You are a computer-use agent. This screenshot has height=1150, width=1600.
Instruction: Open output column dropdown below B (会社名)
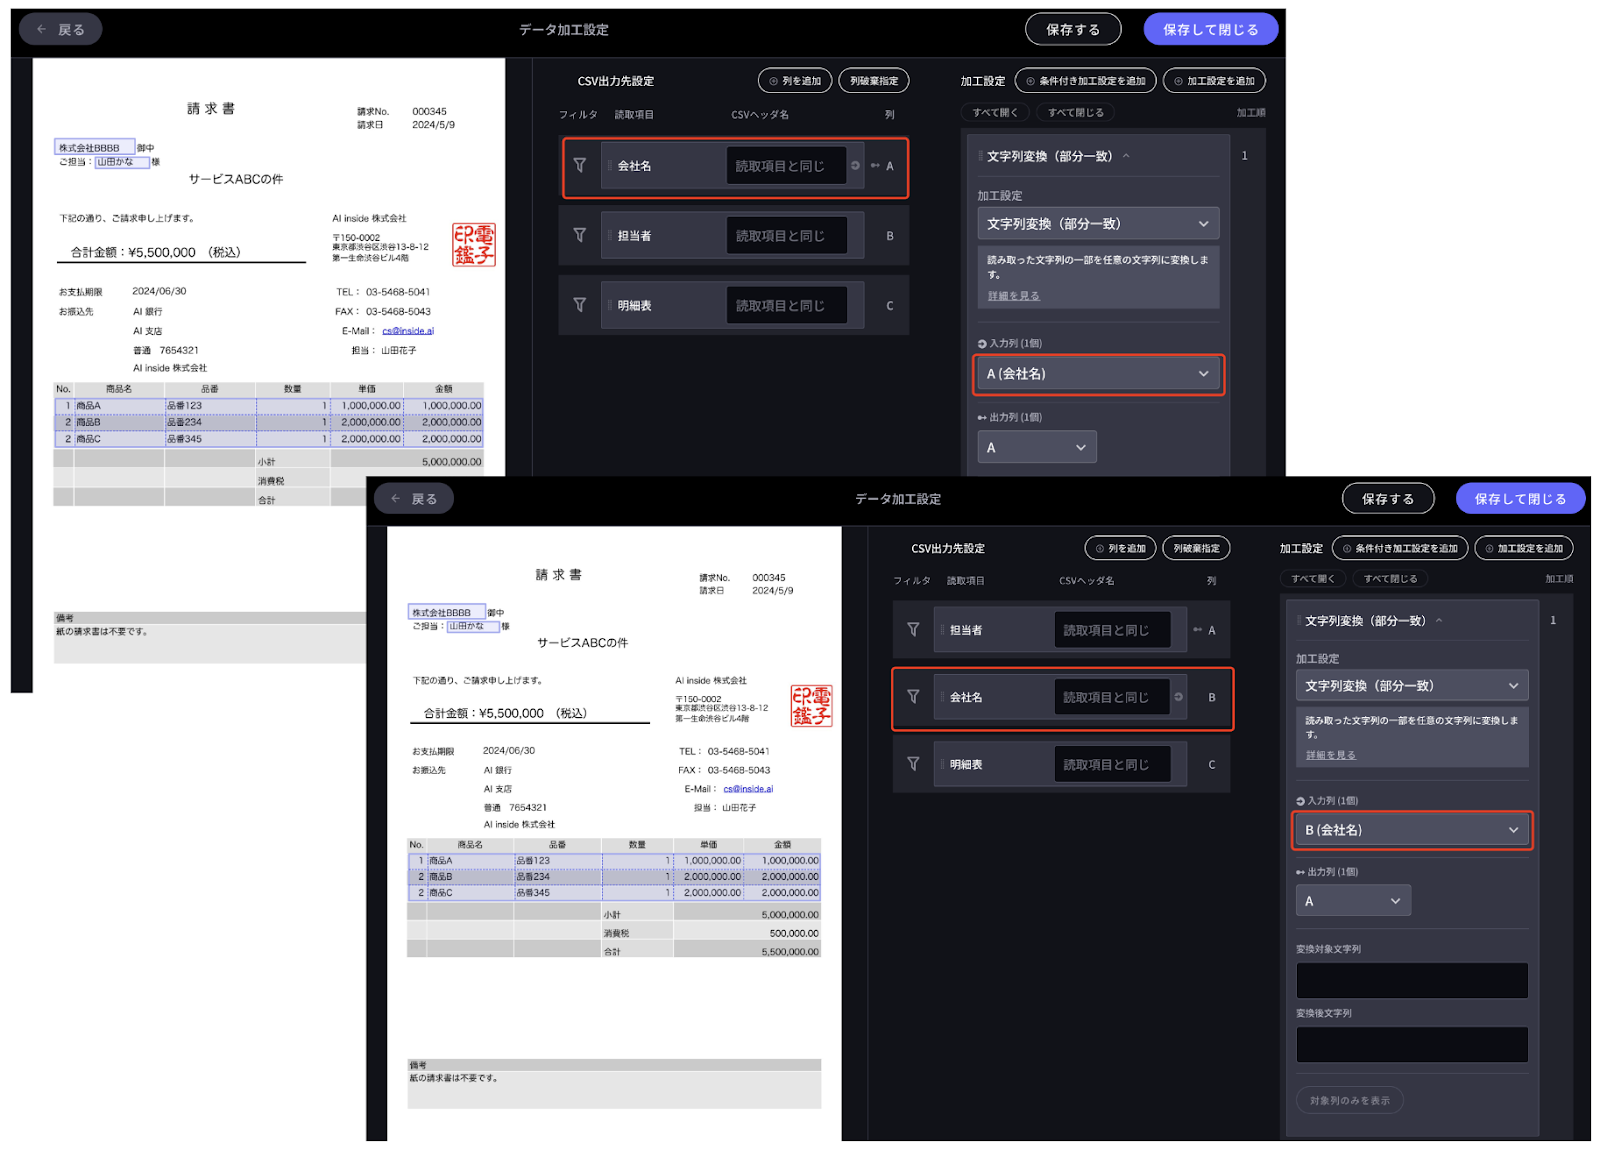1352,901
